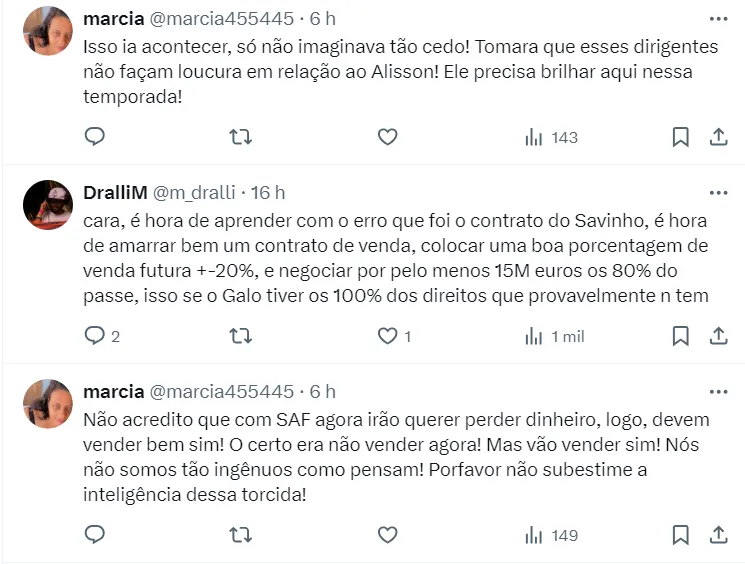Like marcia's first tweet about Alisson
The width and height of the screenshot is (745, 564).
tap(387, 137)
